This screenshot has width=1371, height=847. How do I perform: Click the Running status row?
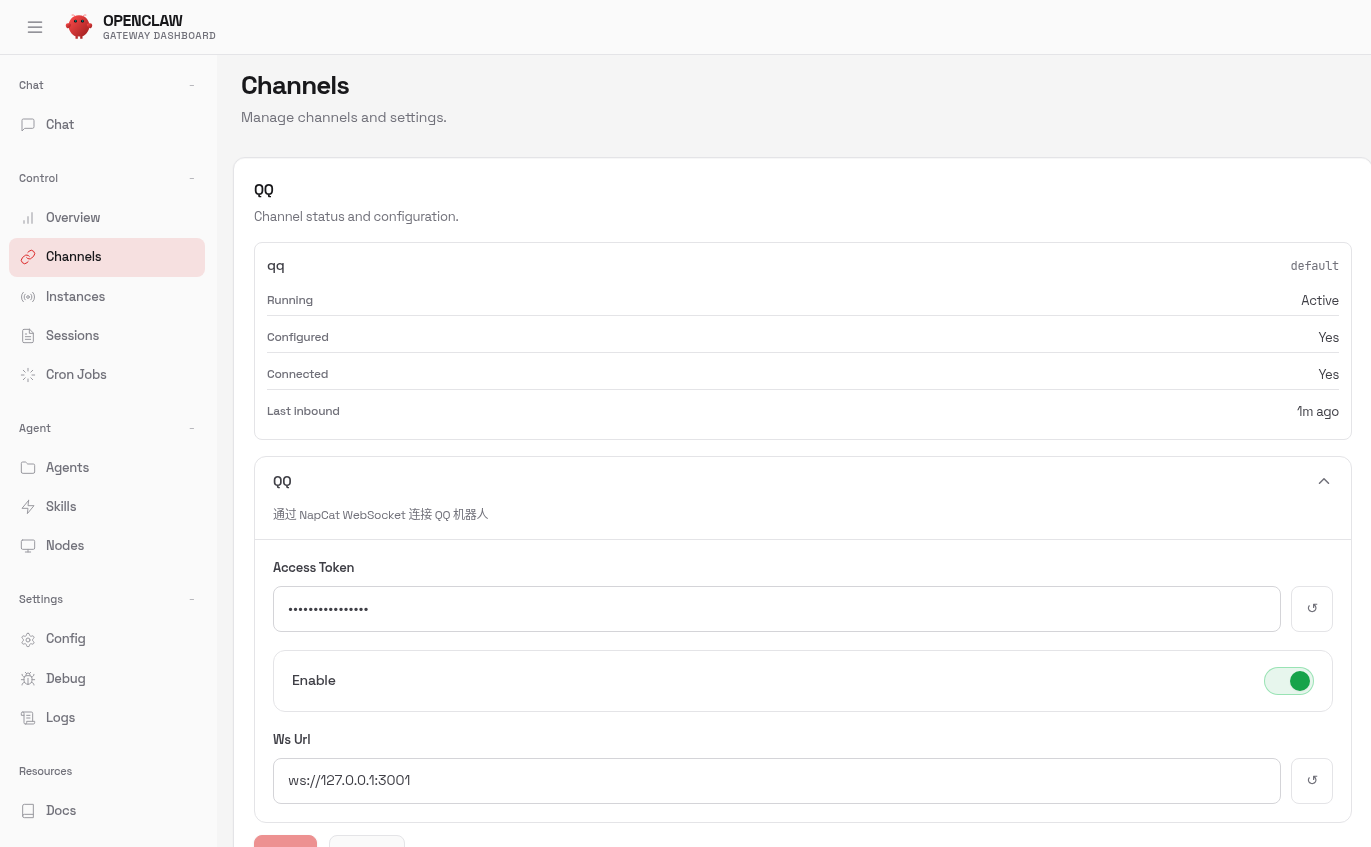(x=803, y=301)
